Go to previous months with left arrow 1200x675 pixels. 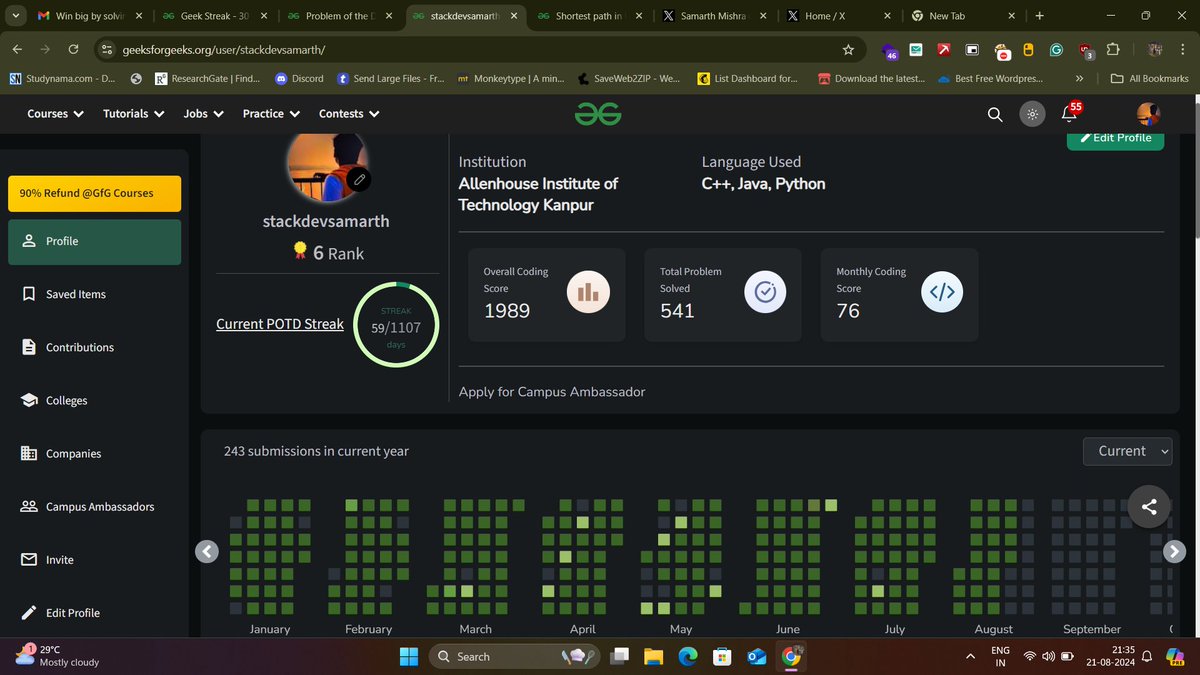click(207, 551)
